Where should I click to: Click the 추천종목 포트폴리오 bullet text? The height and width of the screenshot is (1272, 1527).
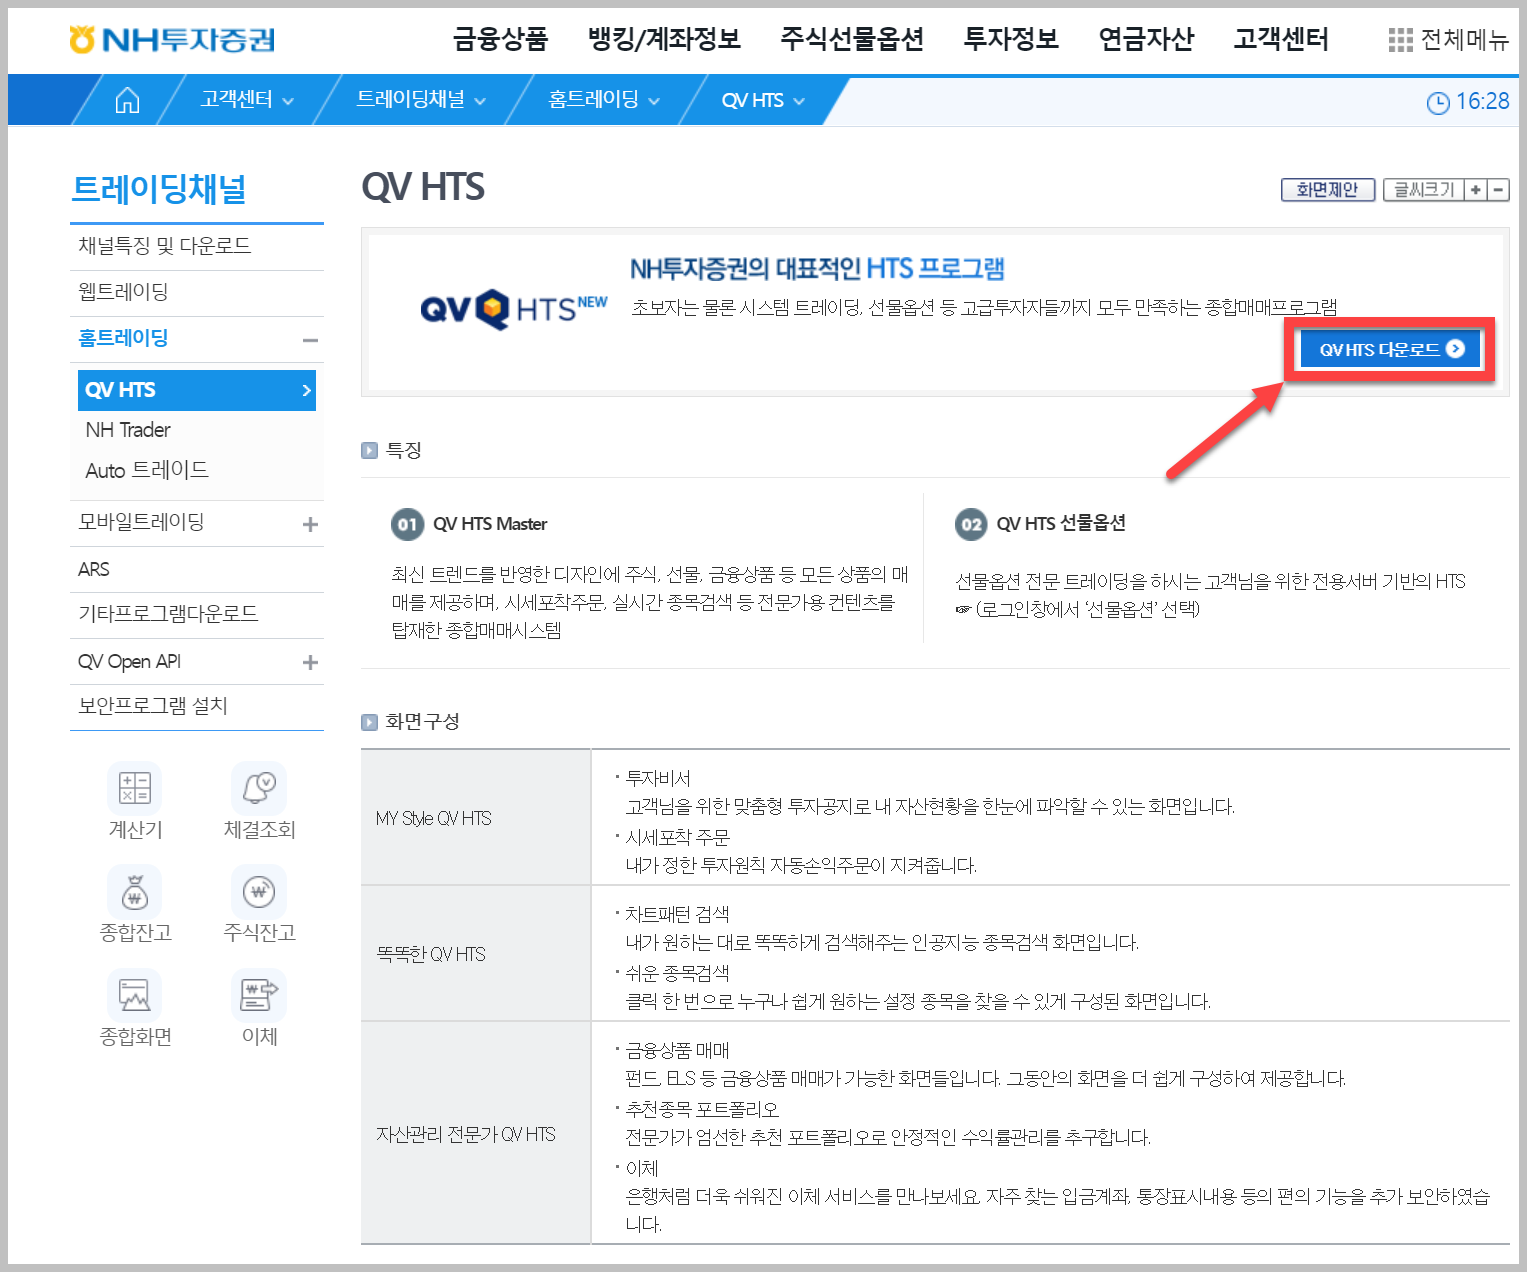(702, 1110)
